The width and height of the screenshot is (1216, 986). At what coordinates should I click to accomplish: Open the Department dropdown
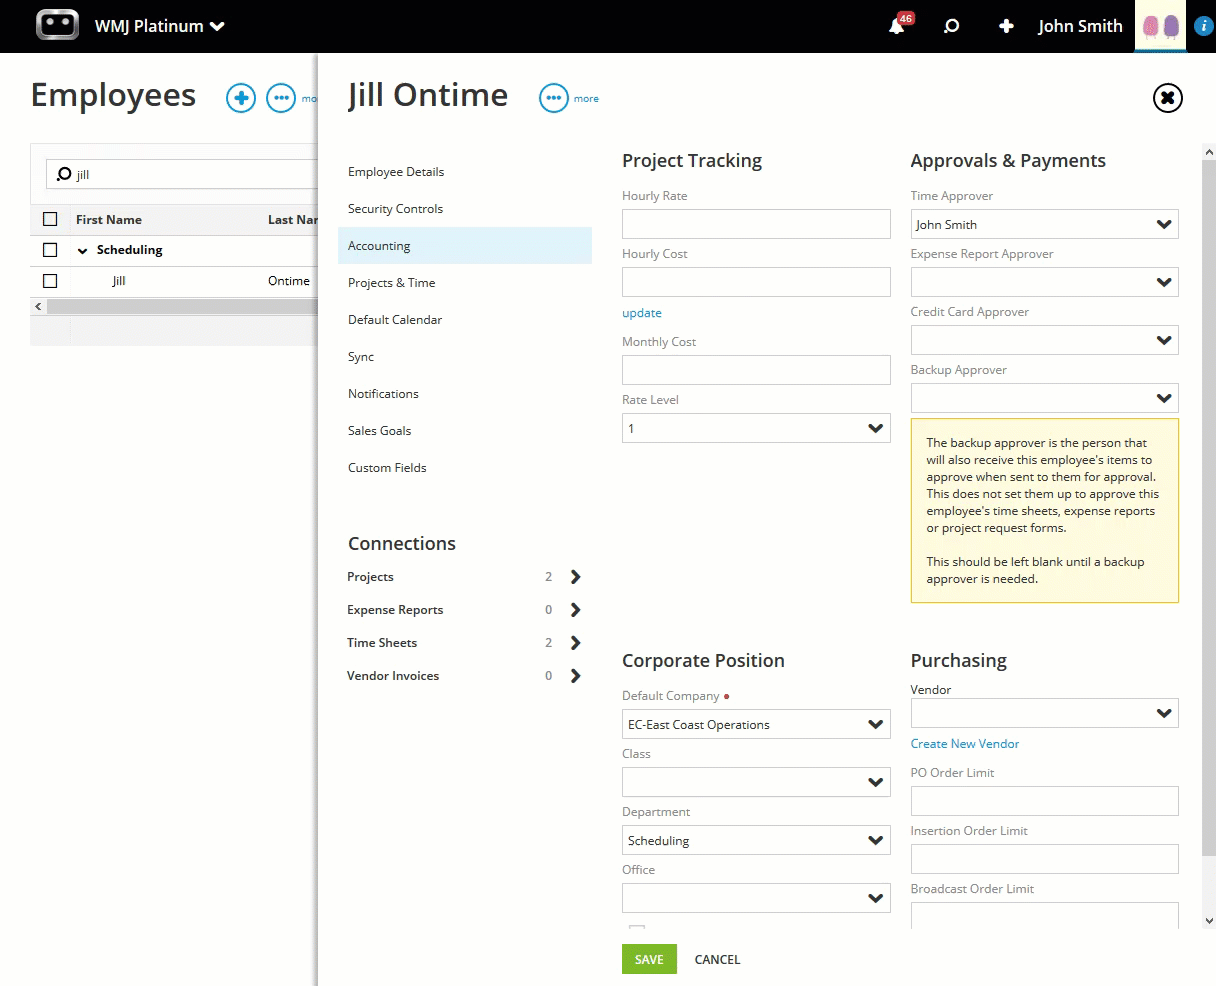pos(756,840)
